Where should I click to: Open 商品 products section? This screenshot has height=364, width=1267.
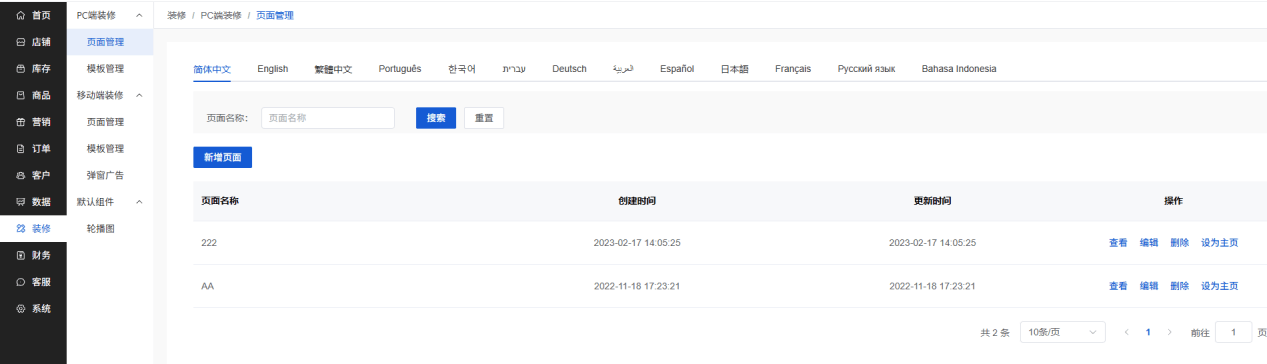click(x=33, y=95)
